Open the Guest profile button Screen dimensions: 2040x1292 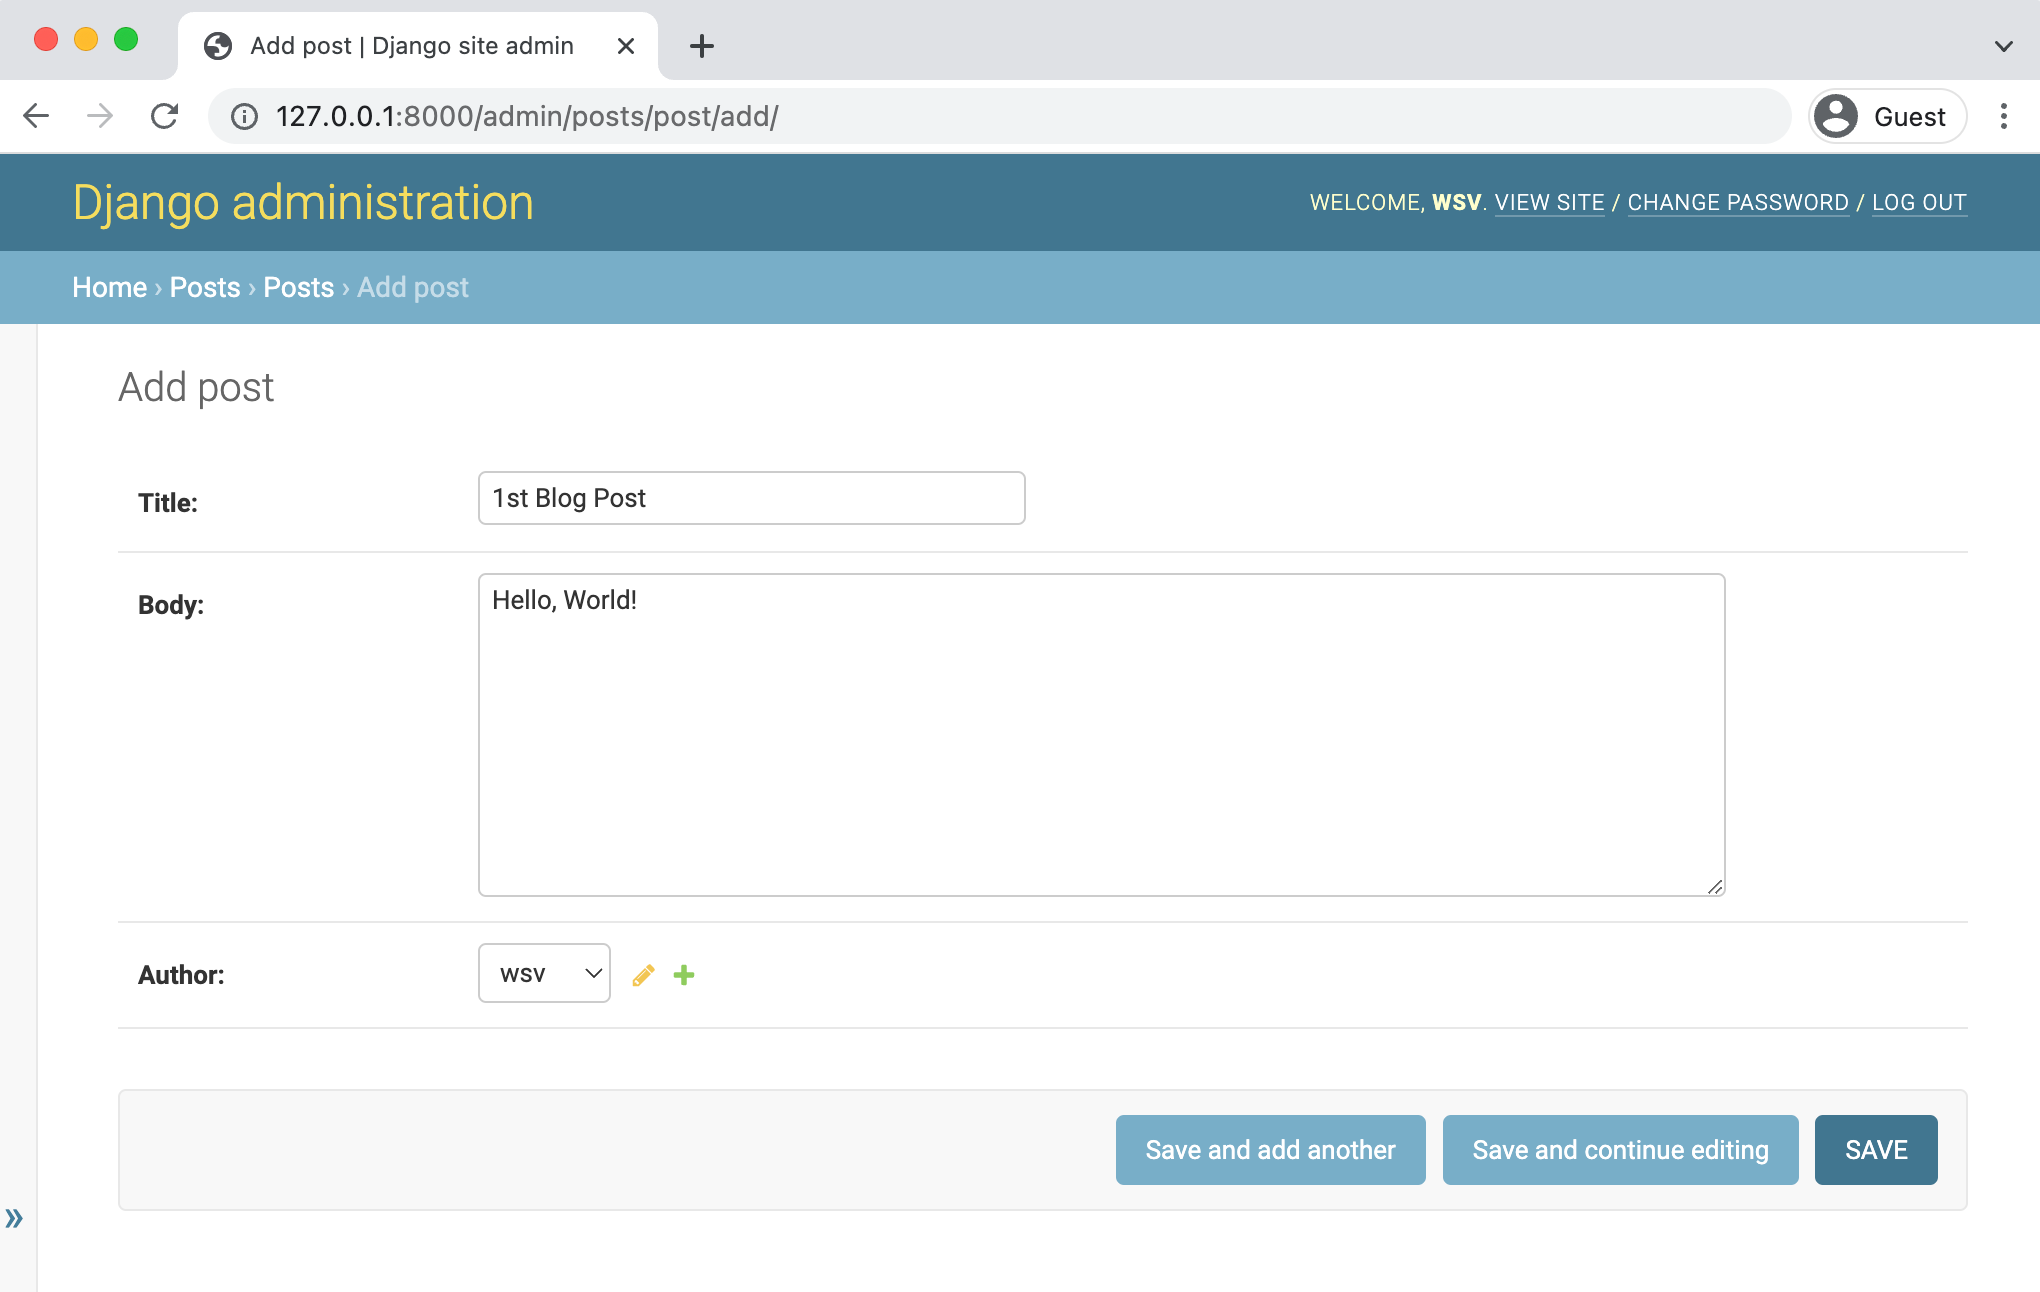pos(1887,116)
